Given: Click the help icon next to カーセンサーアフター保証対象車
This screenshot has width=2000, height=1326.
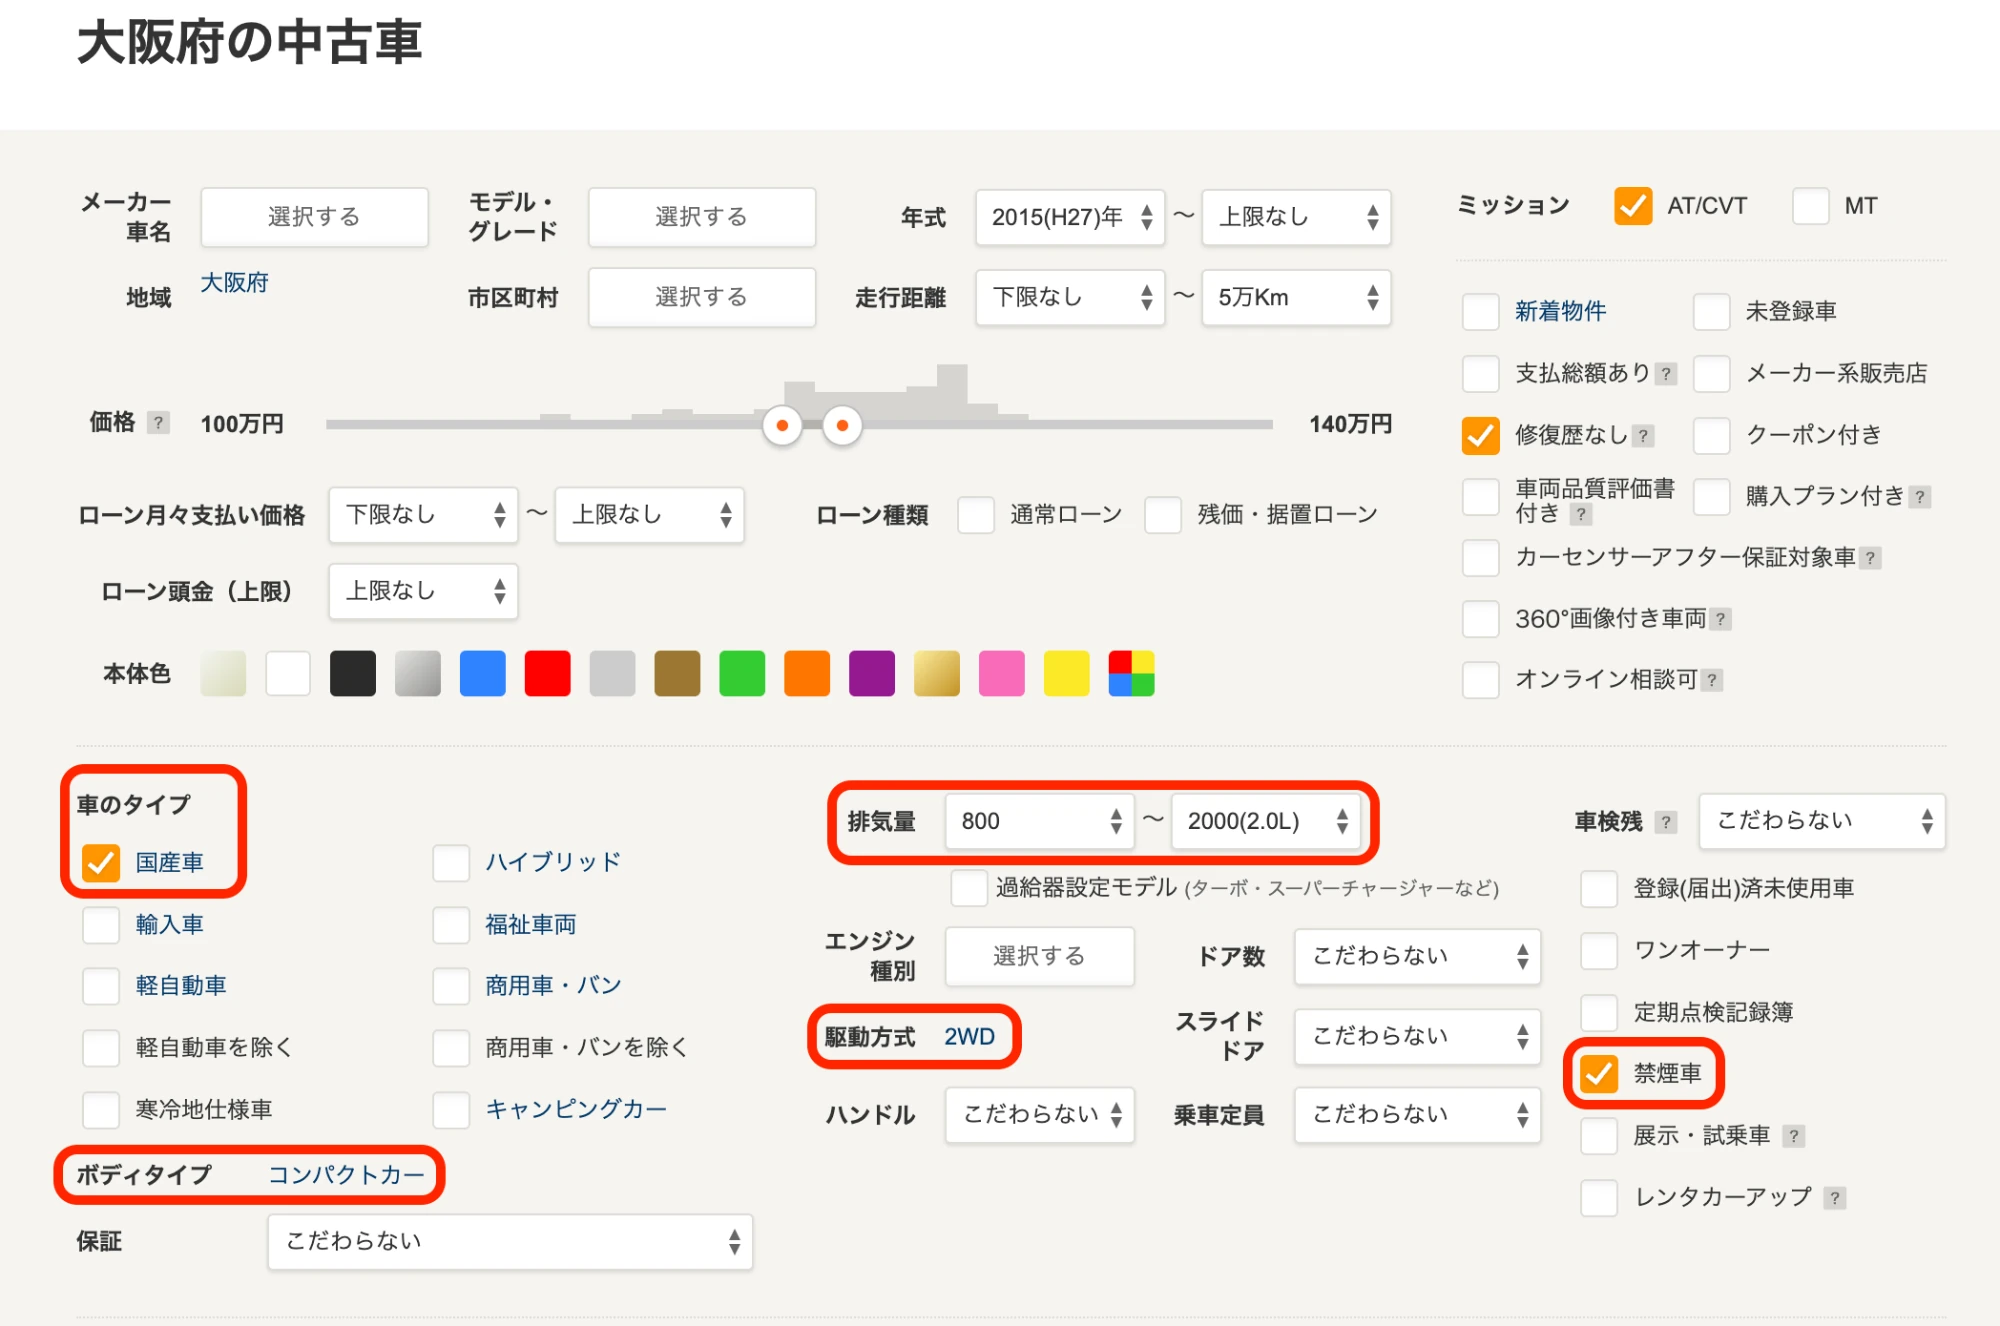Looking at the screenshot, I should (1870, 558).
